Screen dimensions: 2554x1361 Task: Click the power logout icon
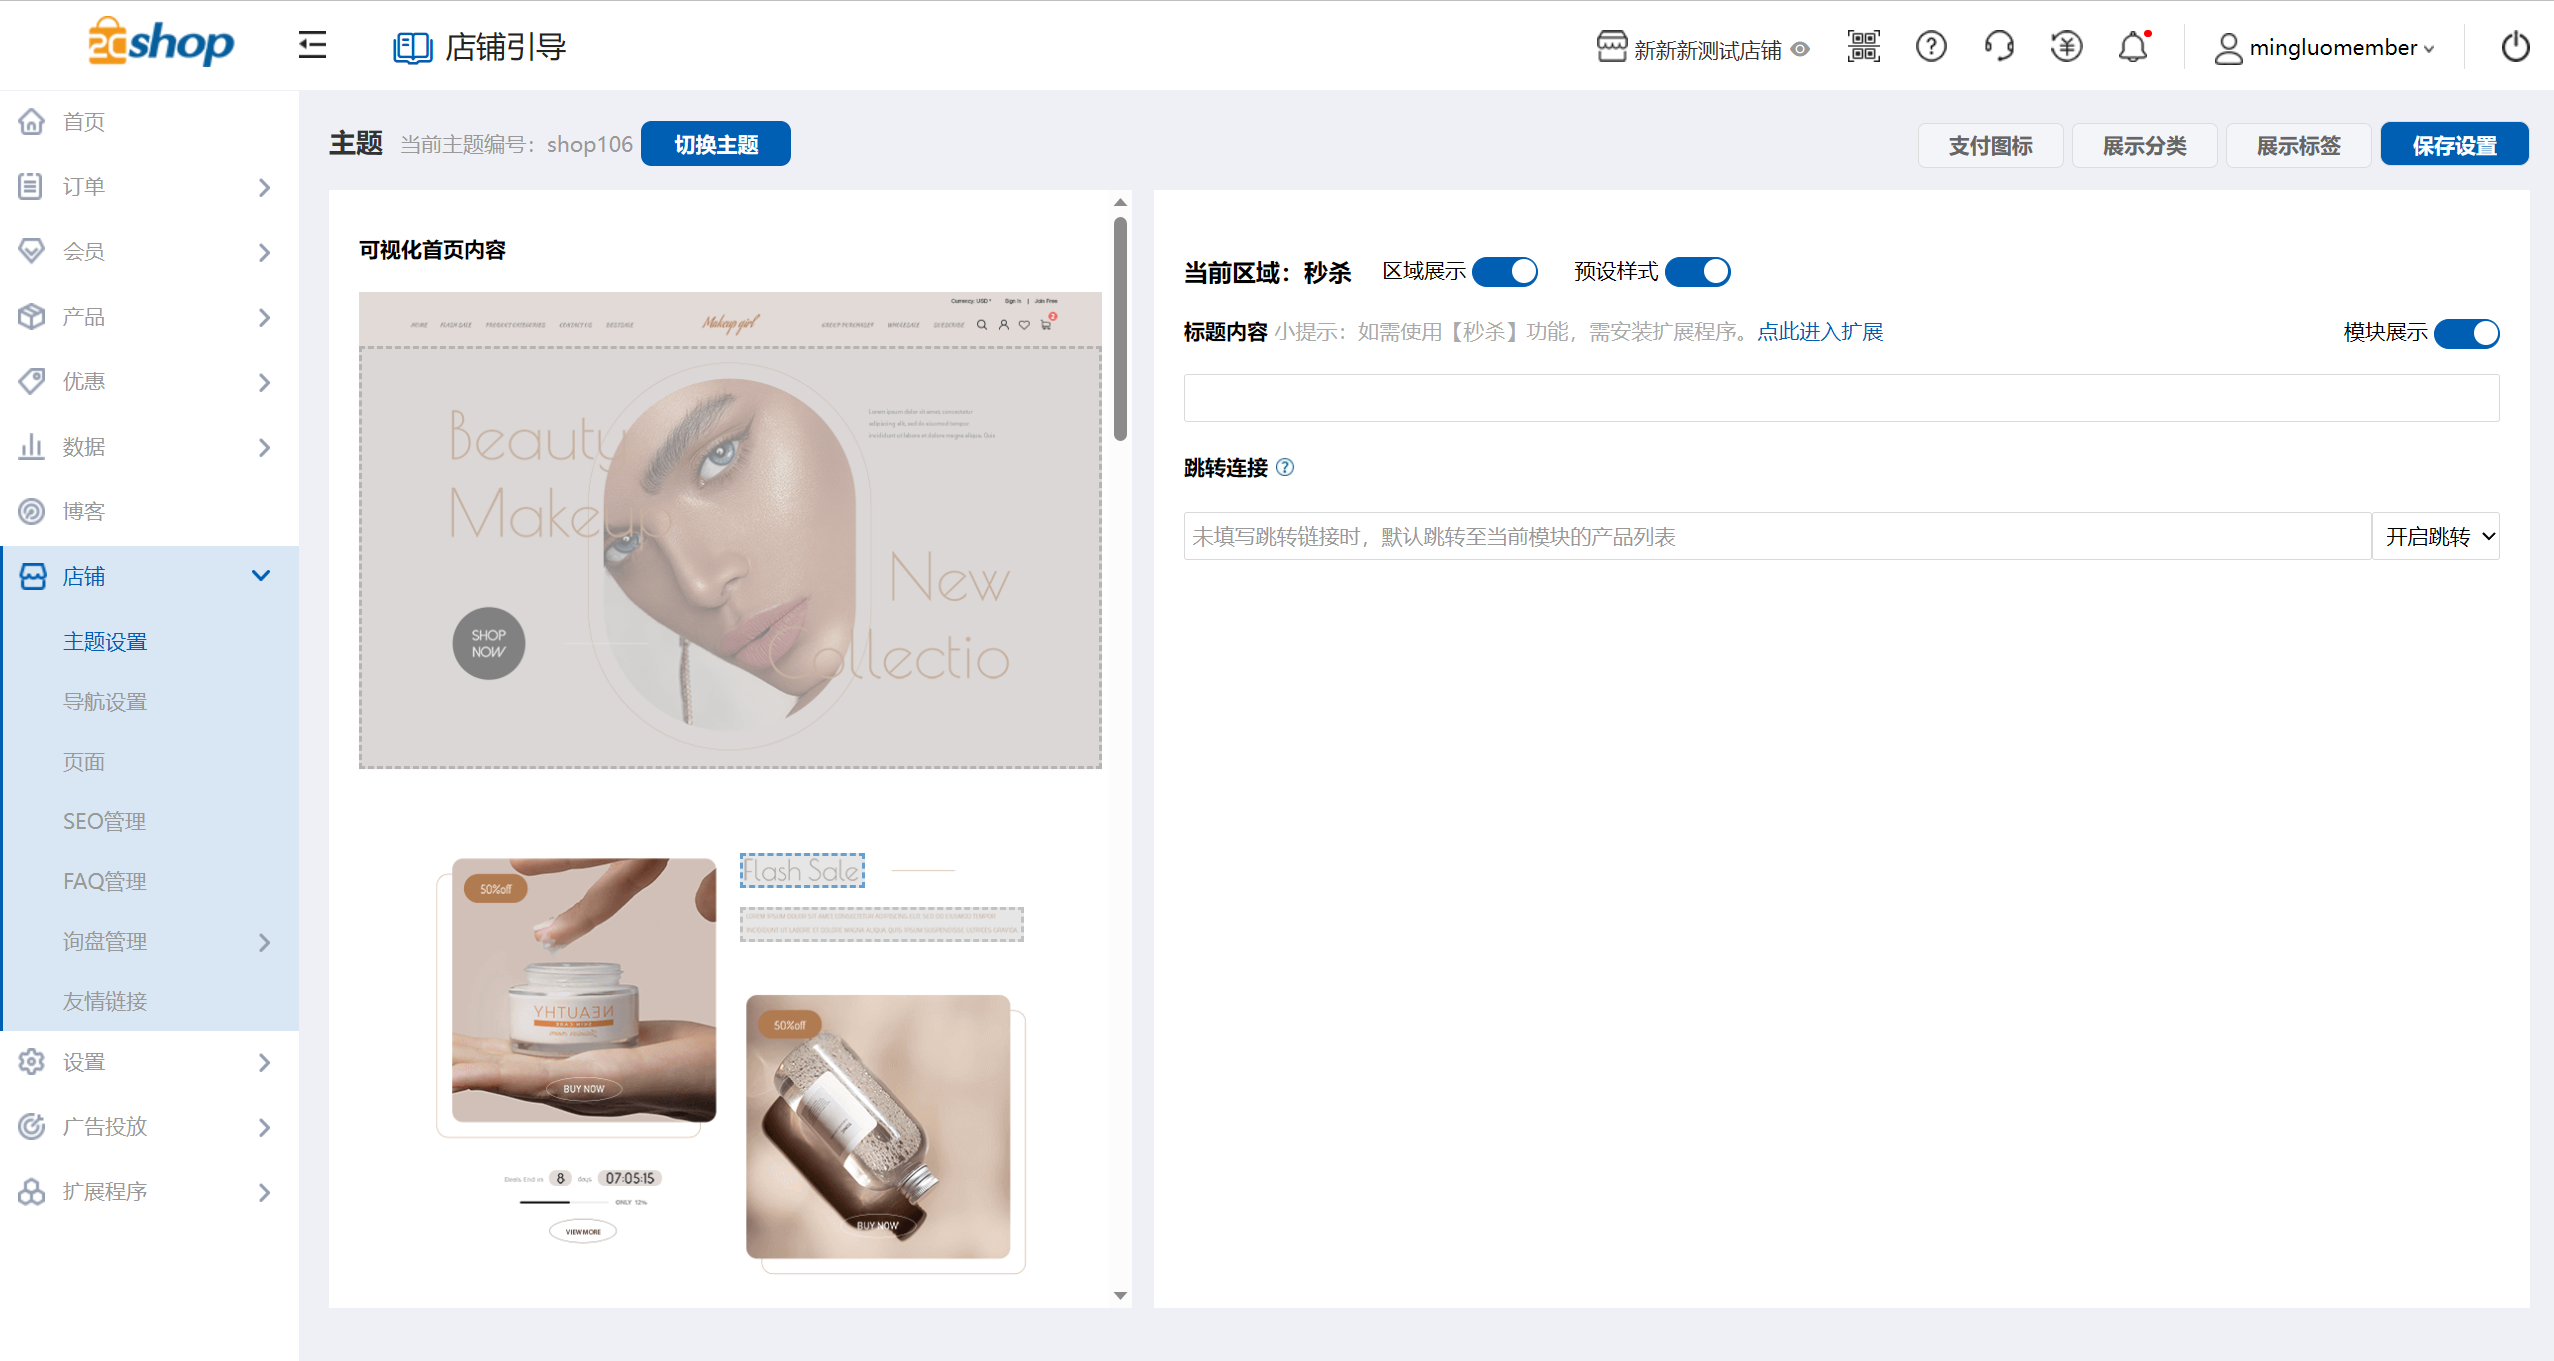[2515, 46]
